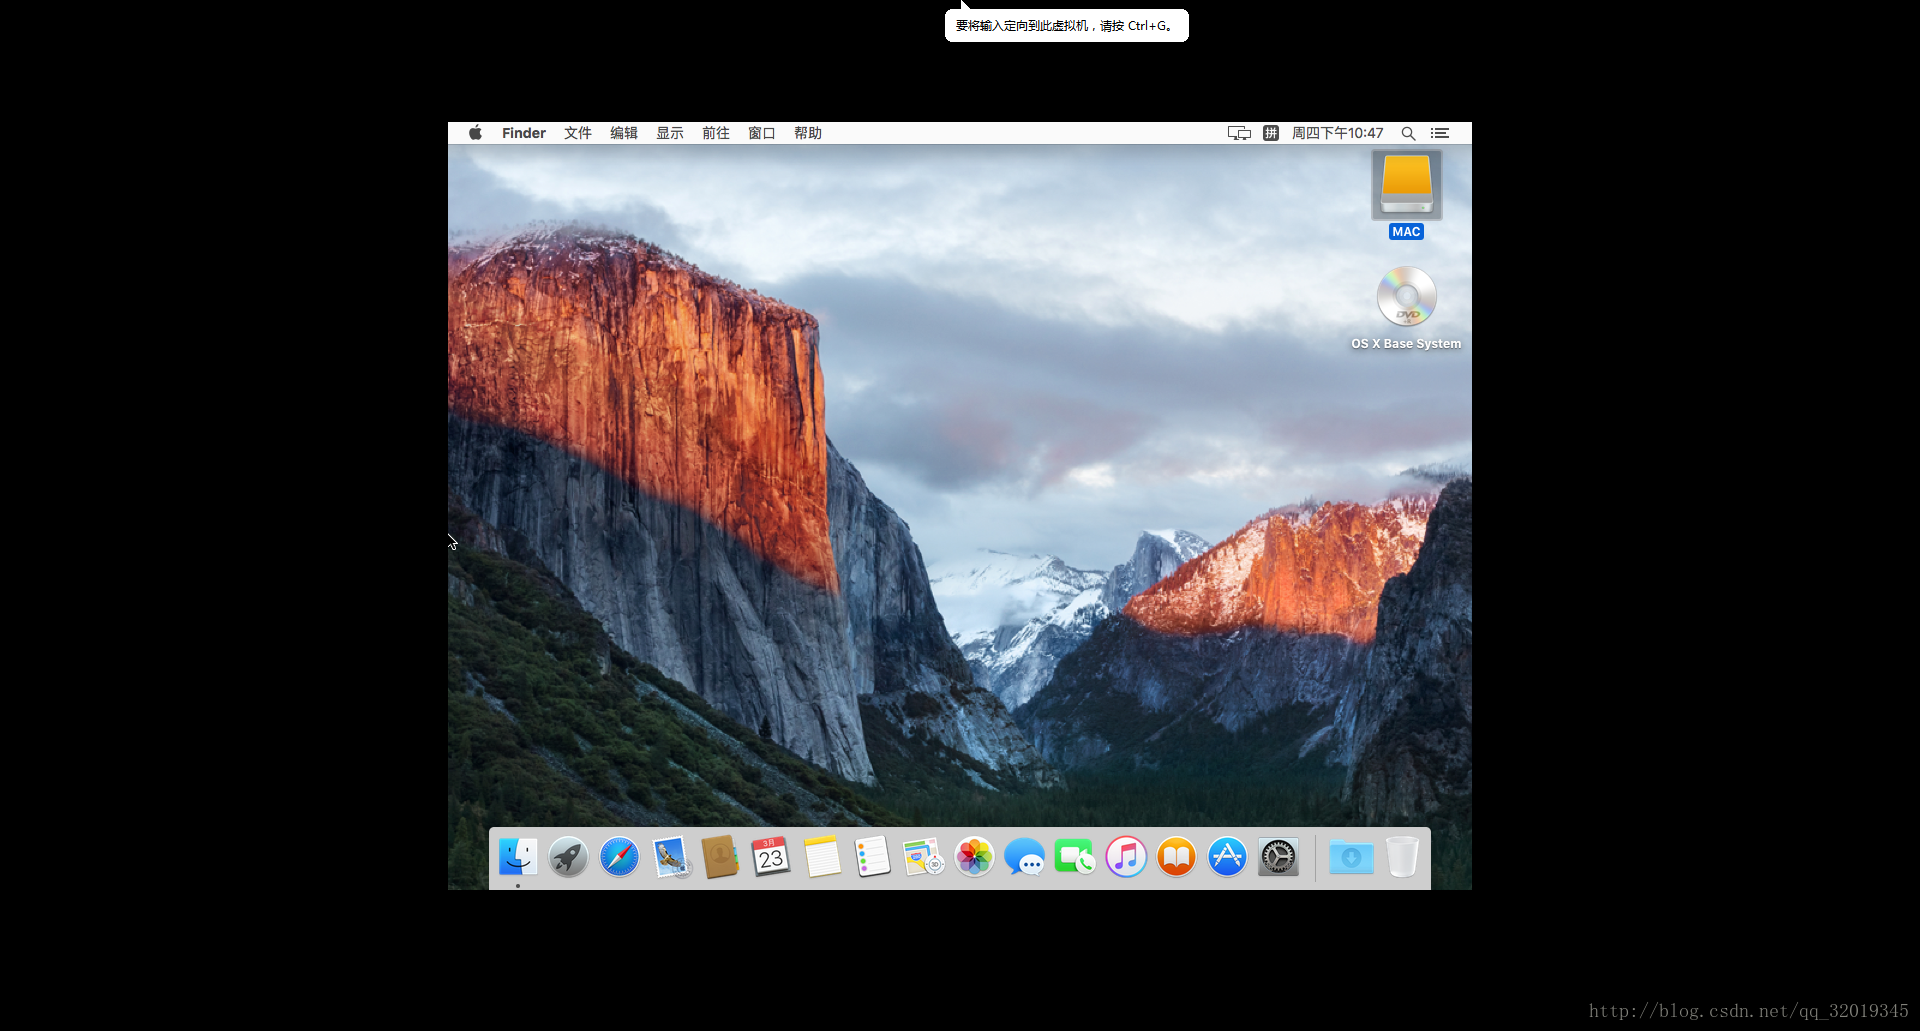This screenshot has height=1031, width=1920.
Task: Open App Store icon in Dock
Action: [1227, 857]
